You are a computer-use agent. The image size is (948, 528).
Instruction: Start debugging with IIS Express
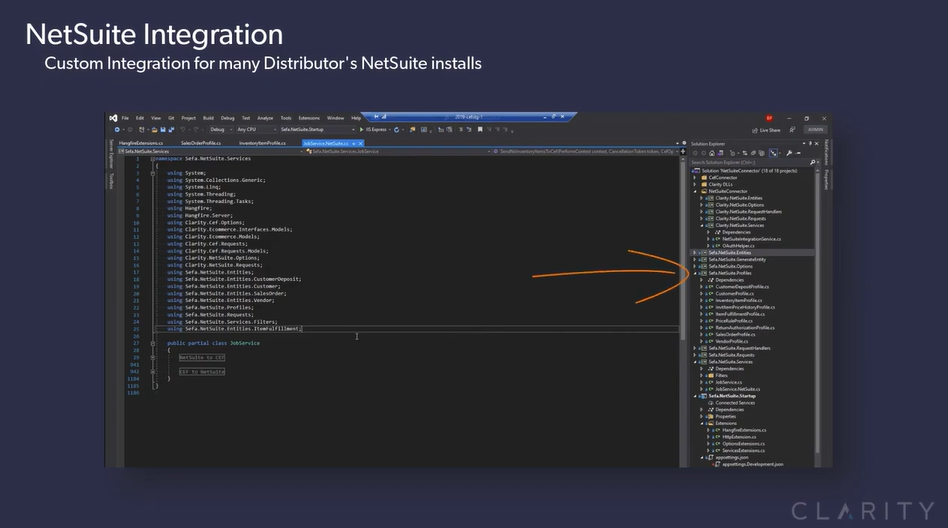pos(374,129)
